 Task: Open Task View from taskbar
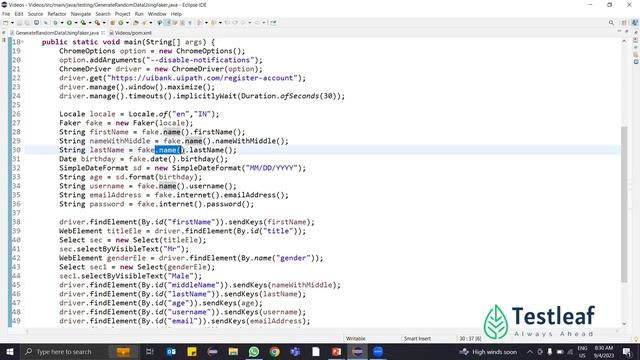pos(150,351)
